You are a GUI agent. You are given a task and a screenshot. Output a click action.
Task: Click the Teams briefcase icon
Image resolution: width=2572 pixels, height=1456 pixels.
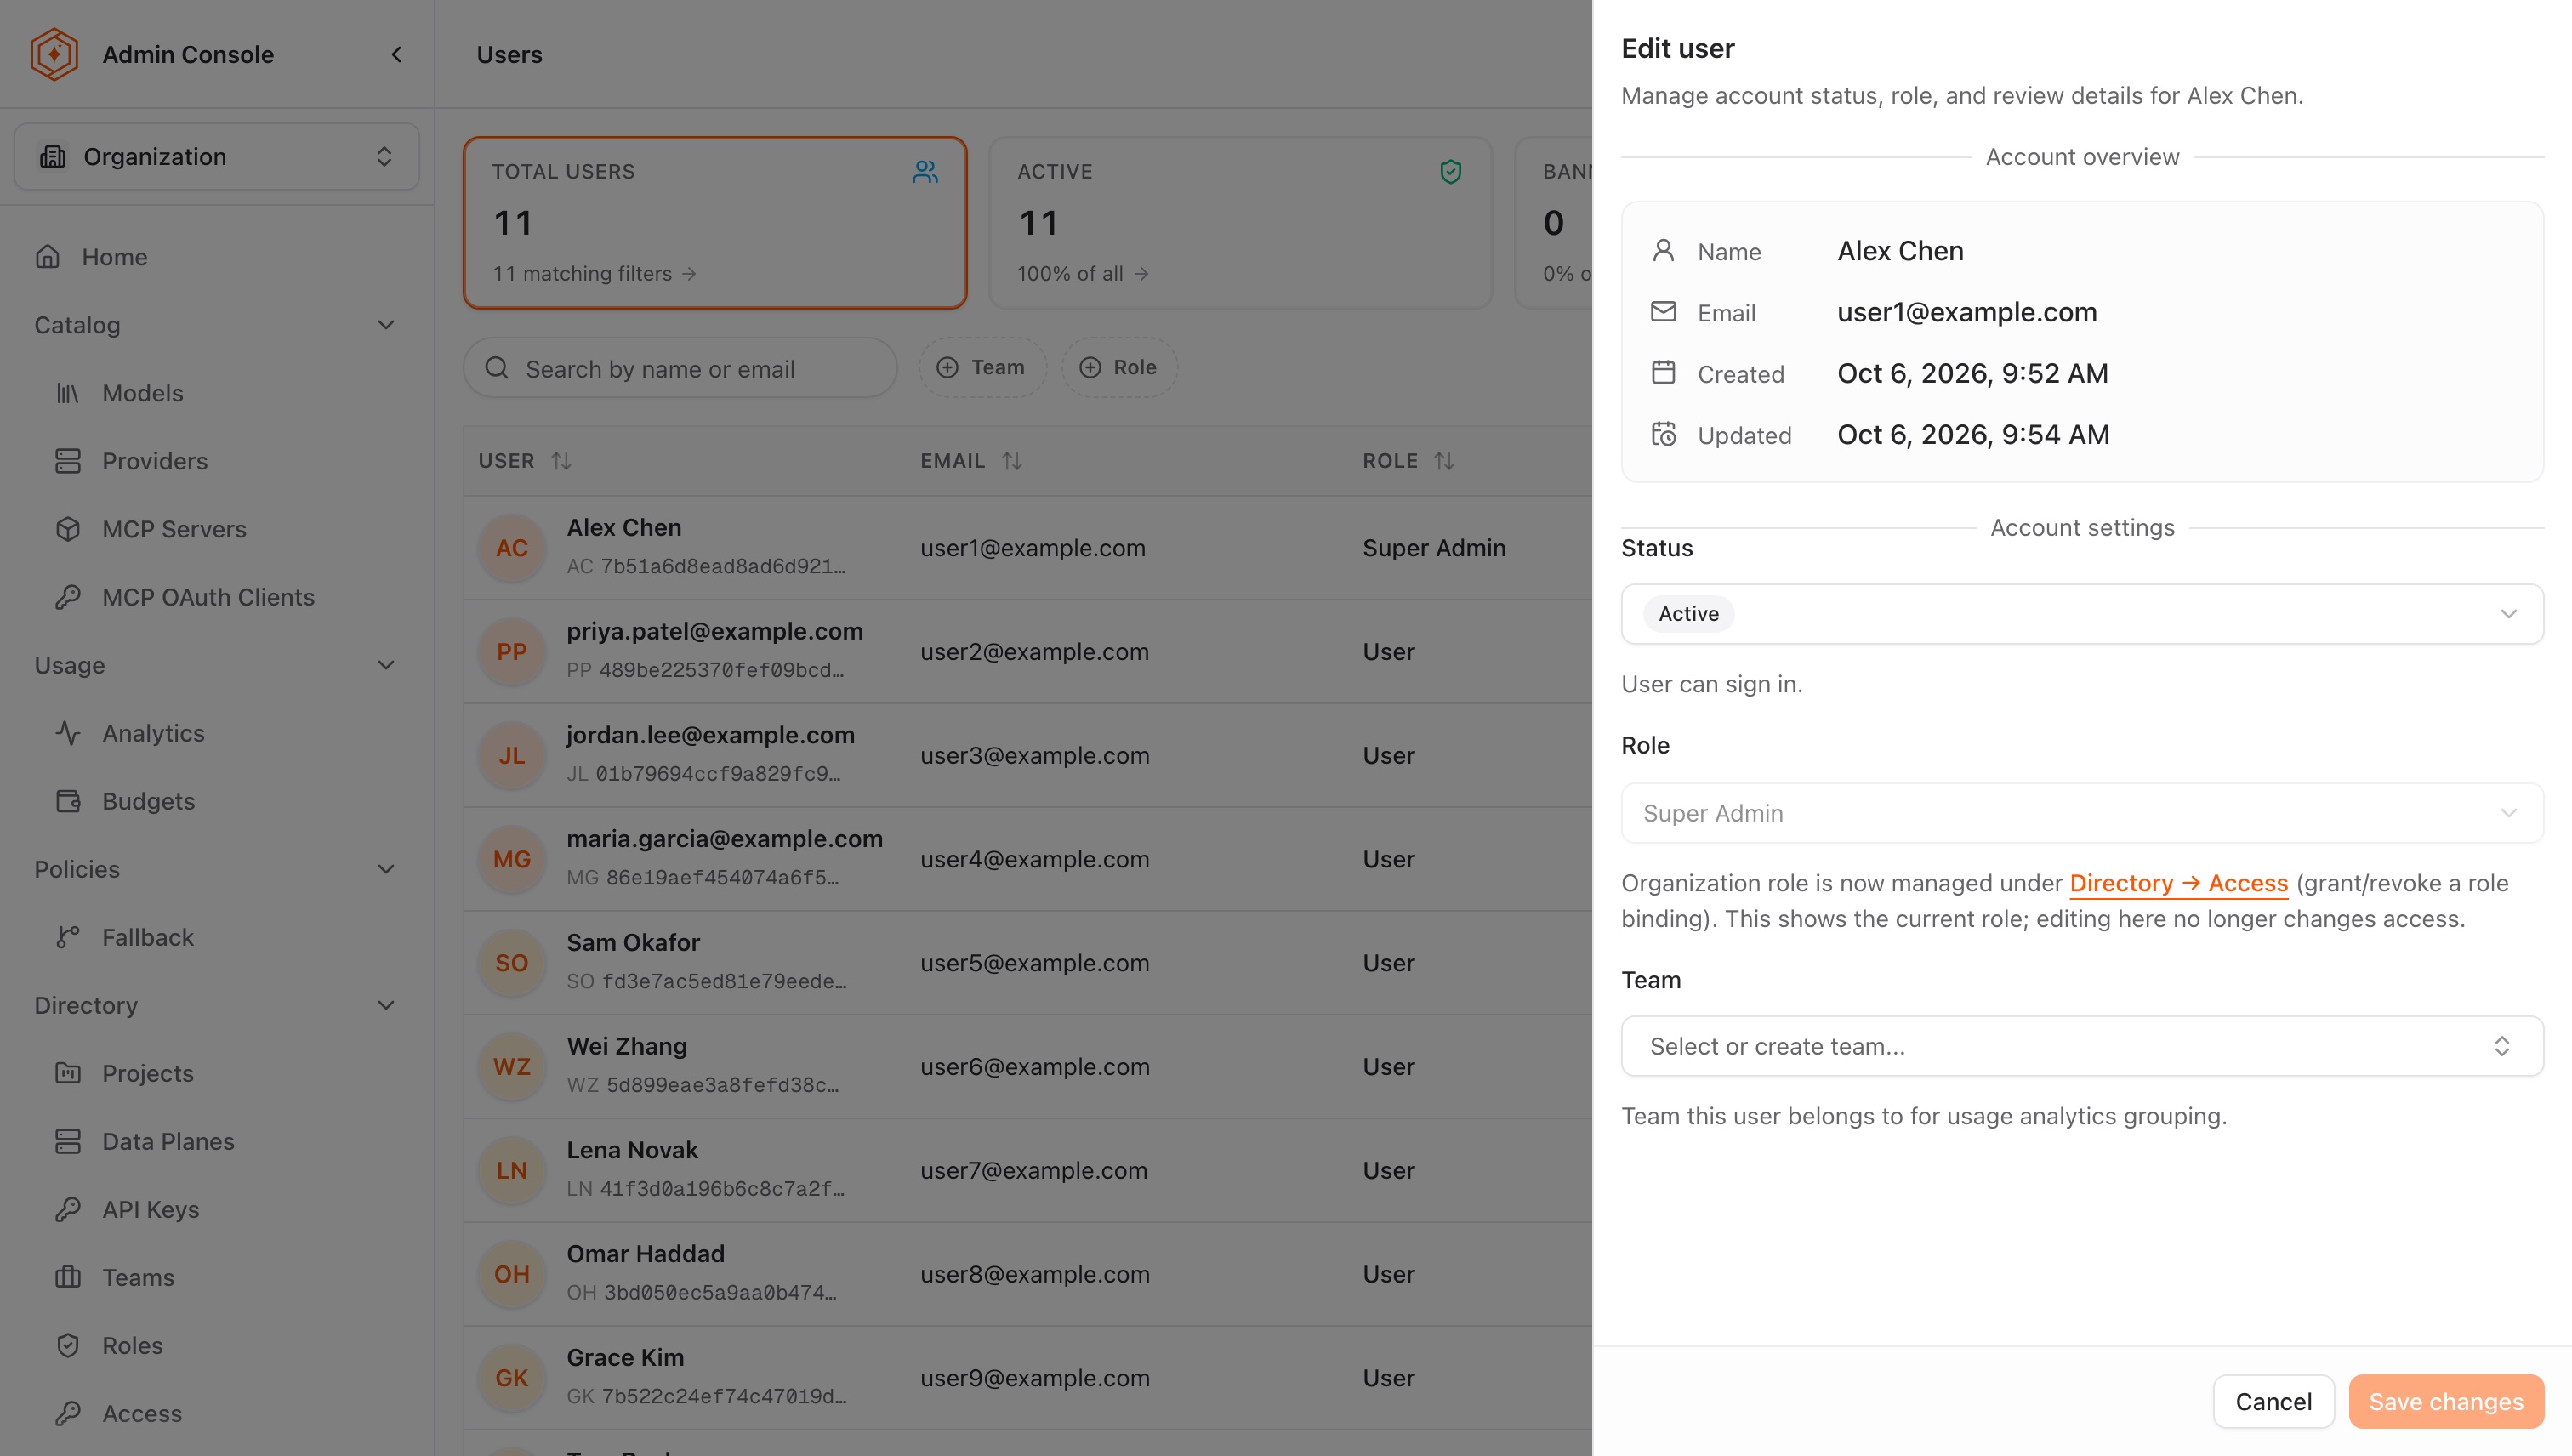tap(67, 1277)
